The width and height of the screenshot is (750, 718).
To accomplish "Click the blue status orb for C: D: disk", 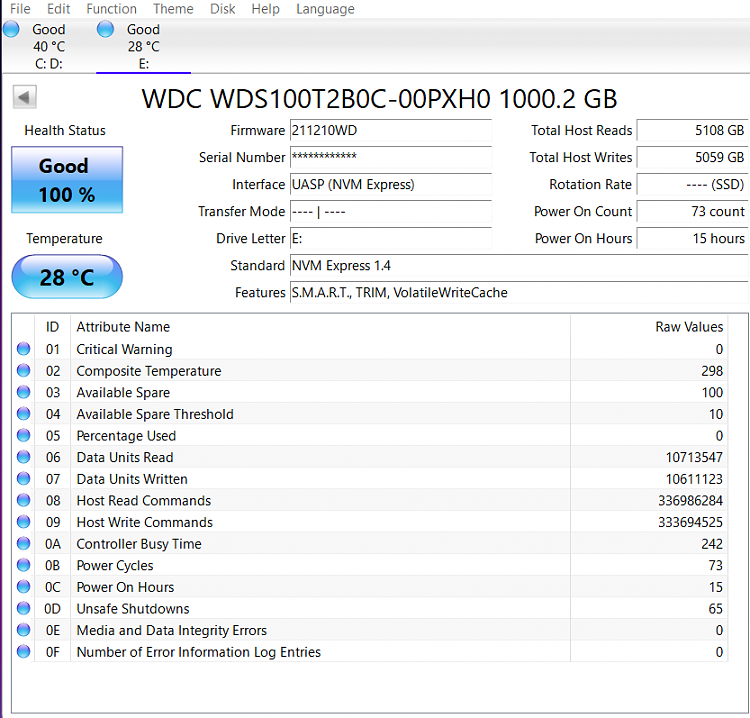I will [11, 29].
